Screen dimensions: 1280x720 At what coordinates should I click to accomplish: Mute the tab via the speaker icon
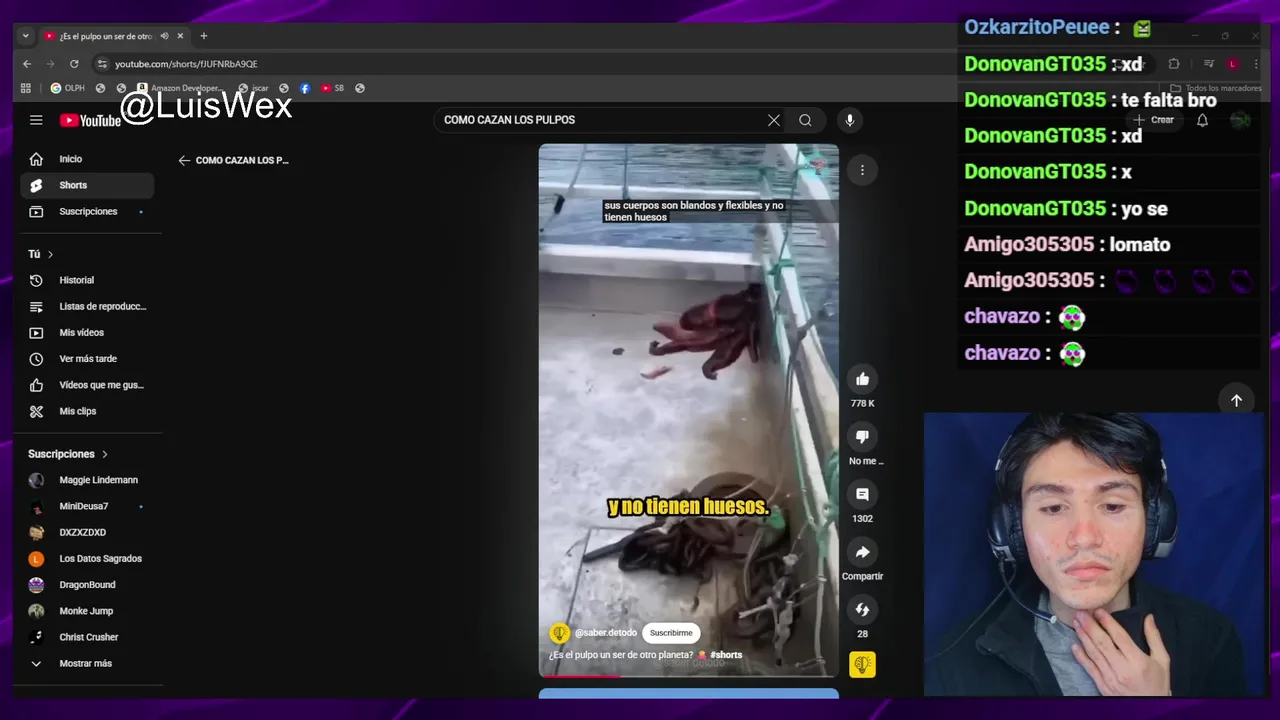coord(164,36)
